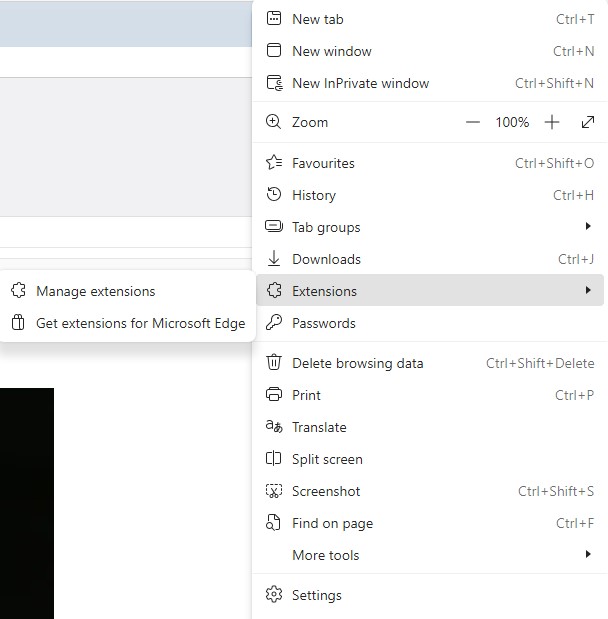This screenshot has height=619, width=608.
Task: Click the Screenshot menu item
Action: click(x=326, y=491)
